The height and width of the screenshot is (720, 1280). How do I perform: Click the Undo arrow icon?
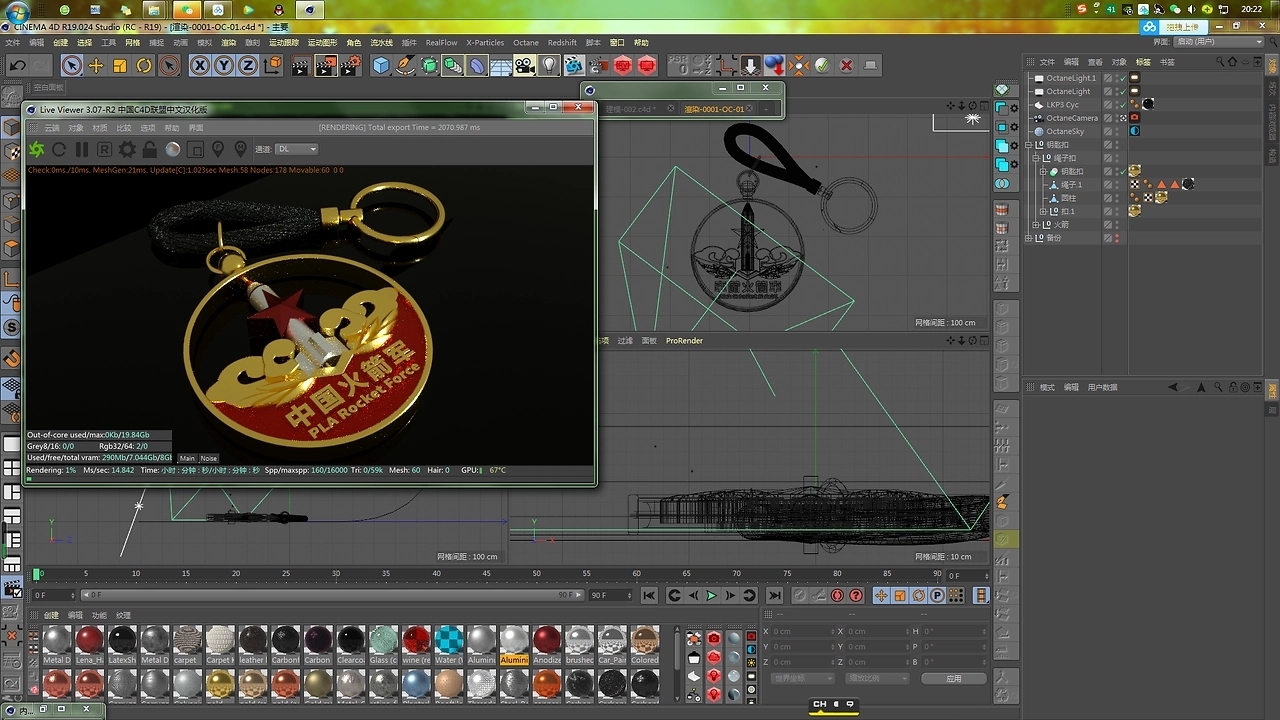pyautogui.click(x=17, y=66)
